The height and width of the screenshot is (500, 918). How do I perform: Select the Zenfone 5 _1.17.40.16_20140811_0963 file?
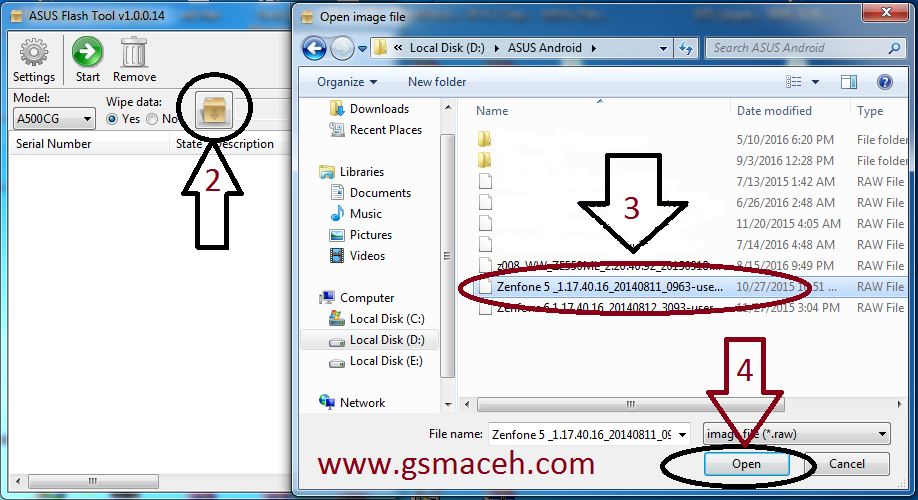pyautogui.click(x=691, y=287)
